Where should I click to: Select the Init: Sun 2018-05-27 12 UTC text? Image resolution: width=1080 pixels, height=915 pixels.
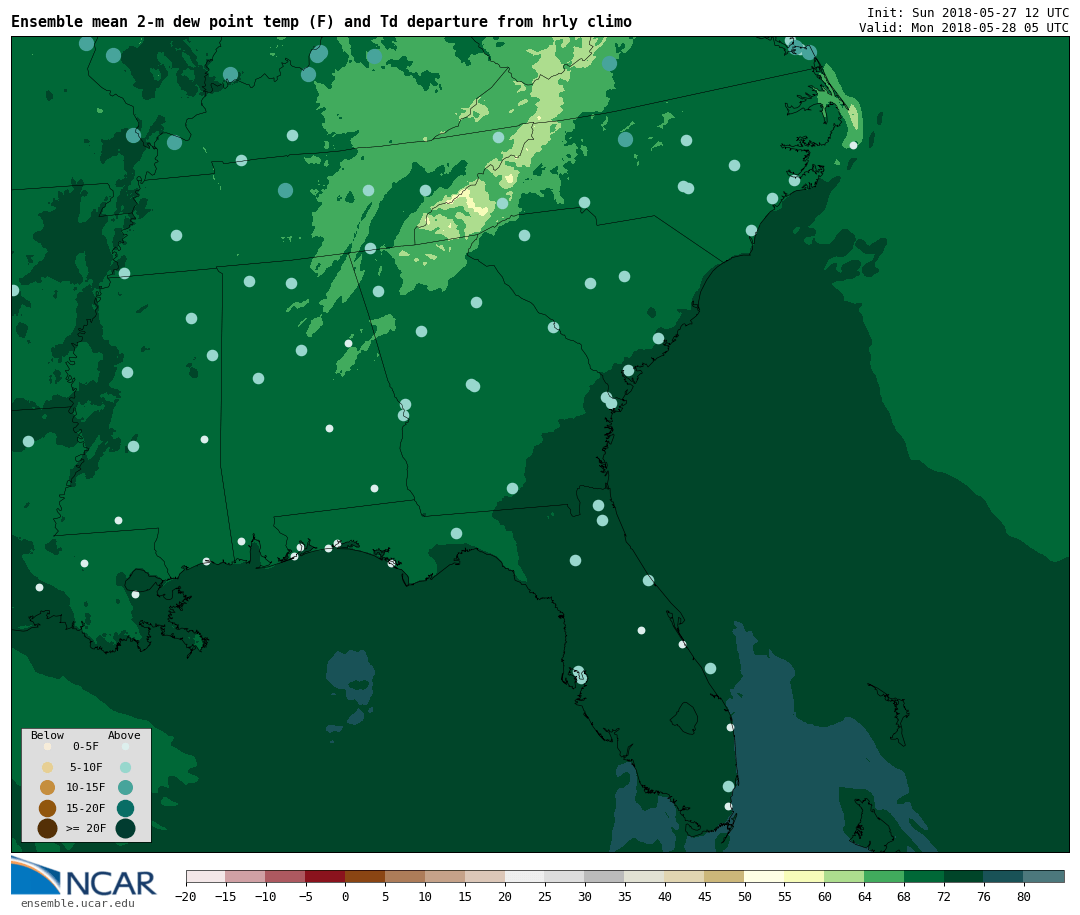[x=968, y=12]
